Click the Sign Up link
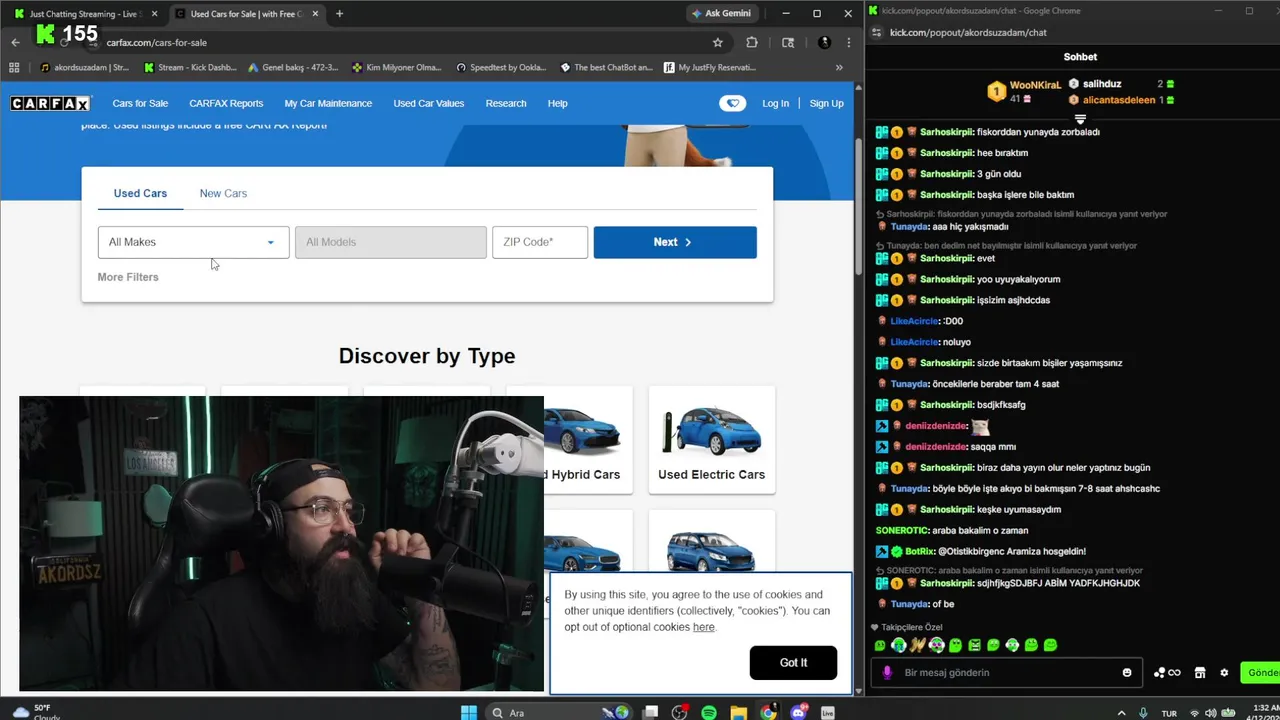The width and height of the screenshot is (1280, 720). tap(826, 103)
